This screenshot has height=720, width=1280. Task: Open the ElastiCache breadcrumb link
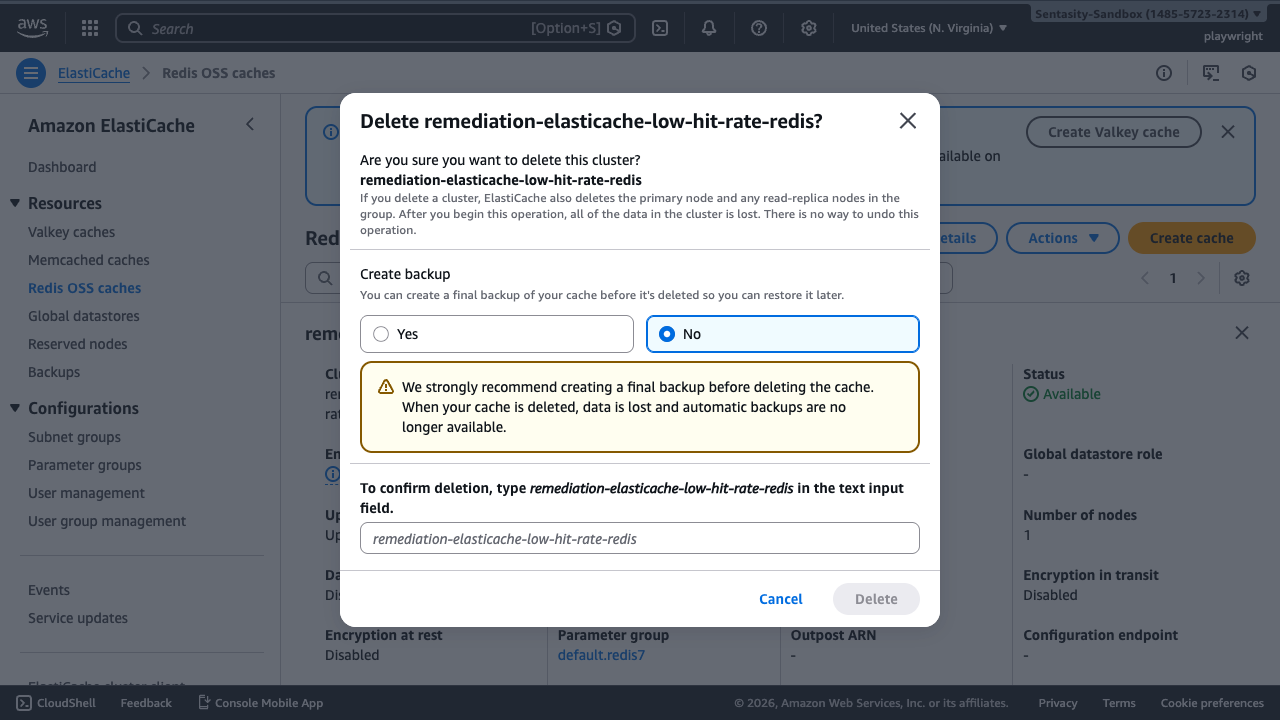pyautogui.click(x=94, y=73)
